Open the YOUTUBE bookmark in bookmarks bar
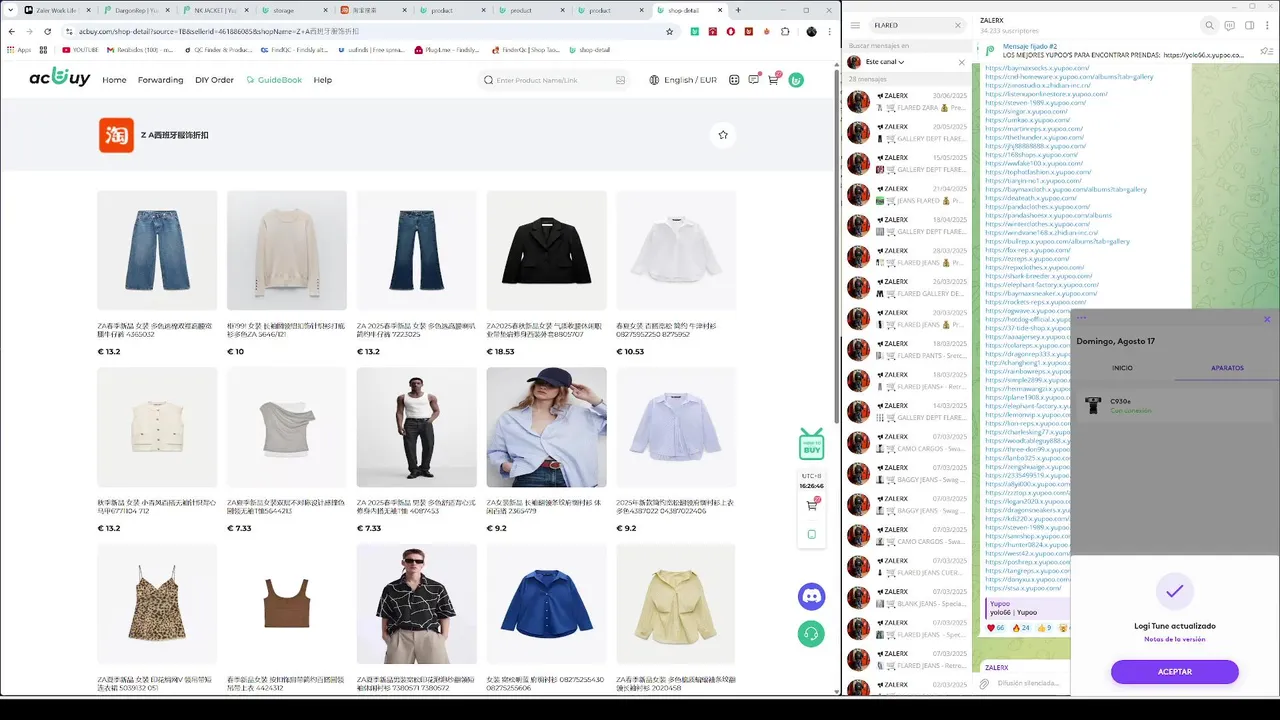This screenshot has height=720, width=1280. pyautogui.click(x=80, y=49)
